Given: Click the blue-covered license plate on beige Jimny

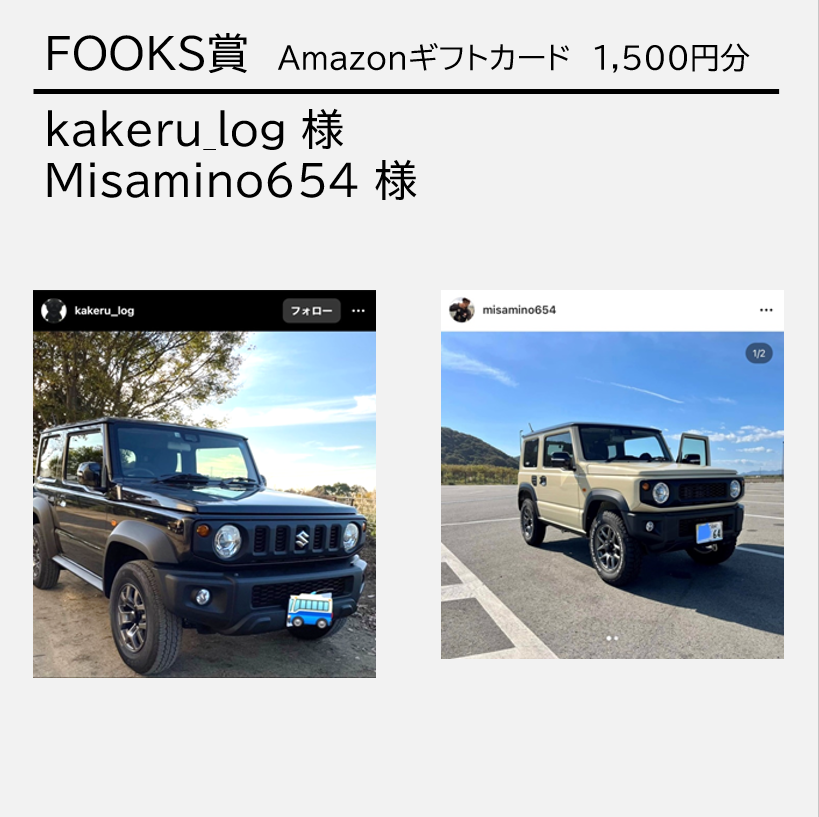Looking at the screenshot, I should tap(709, 532).
